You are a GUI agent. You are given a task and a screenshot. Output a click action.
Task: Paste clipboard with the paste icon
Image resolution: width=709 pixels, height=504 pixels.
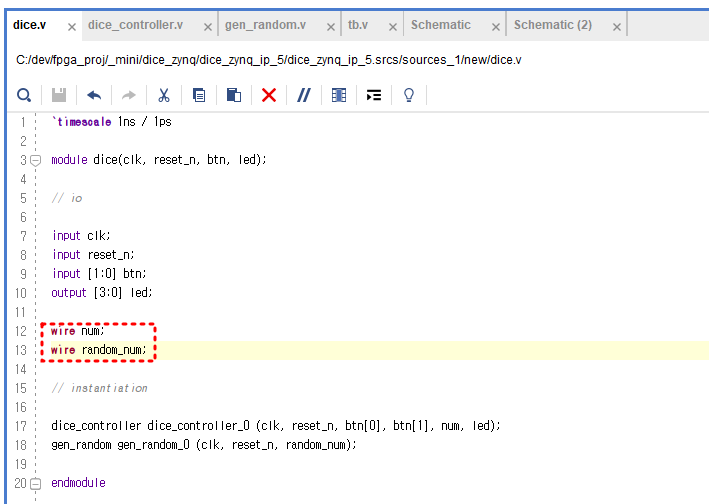234,95
